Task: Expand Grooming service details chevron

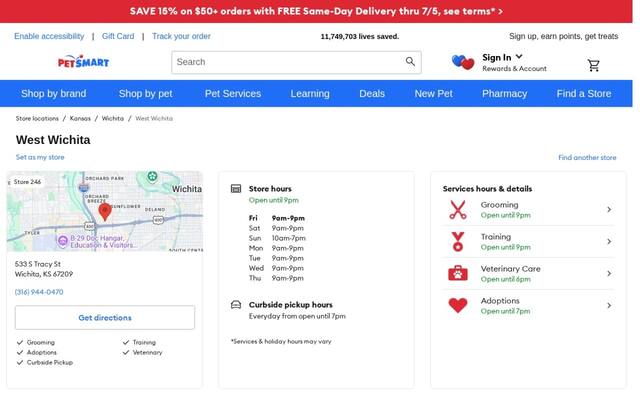Action: point(609,209)
